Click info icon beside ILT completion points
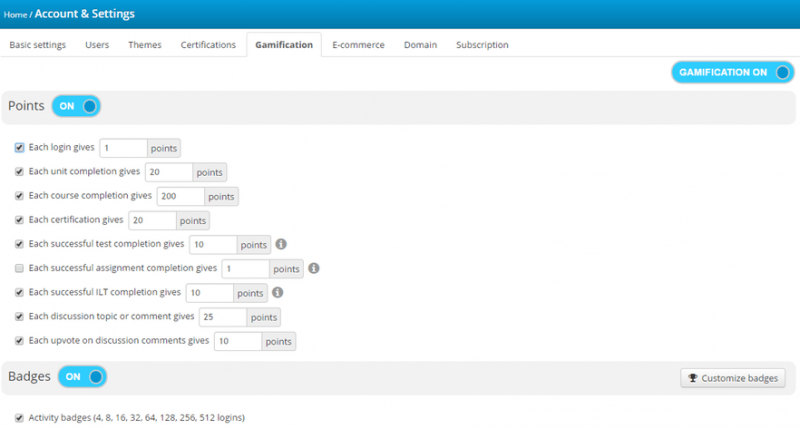 click(278, 292)
